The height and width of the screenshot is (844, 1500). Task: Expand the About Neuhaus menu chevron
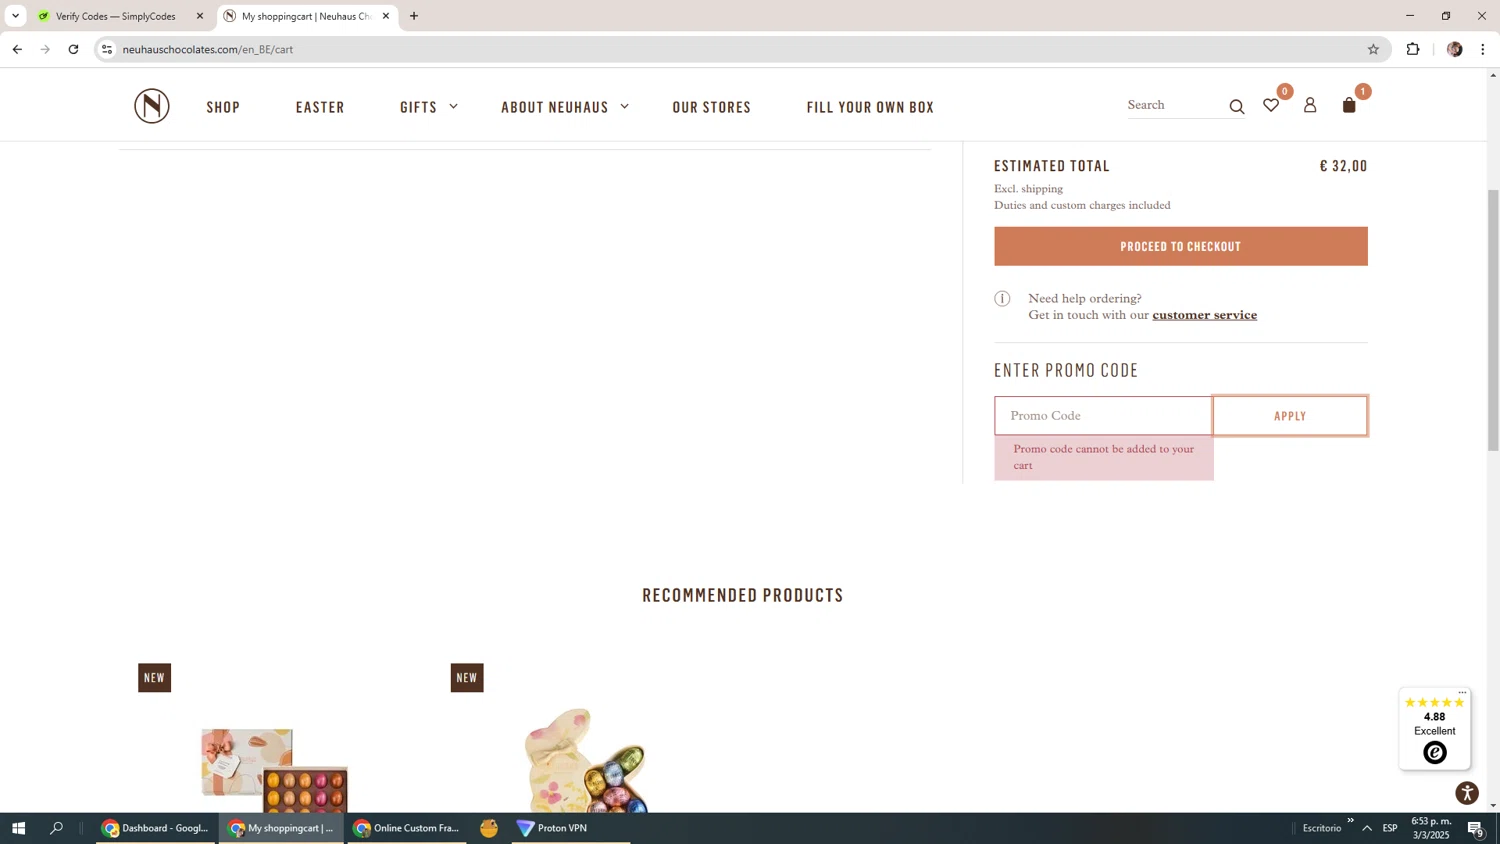(624, 106)
